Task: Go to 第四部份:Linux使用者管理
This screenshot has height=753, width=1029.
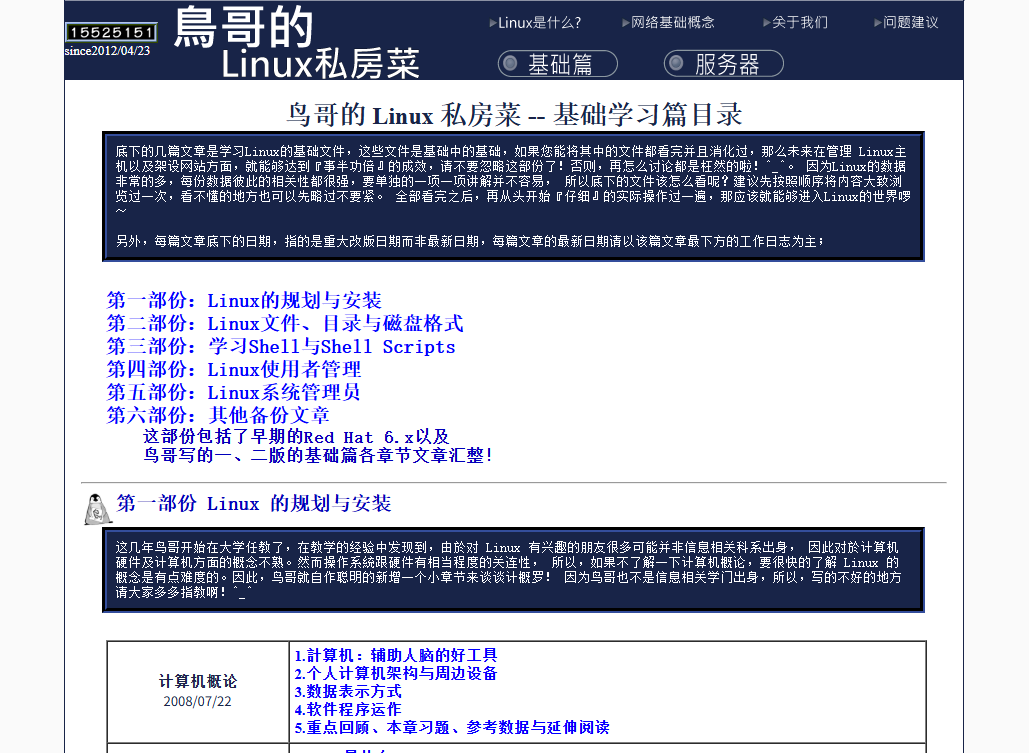Action: [x=234, y=370]
